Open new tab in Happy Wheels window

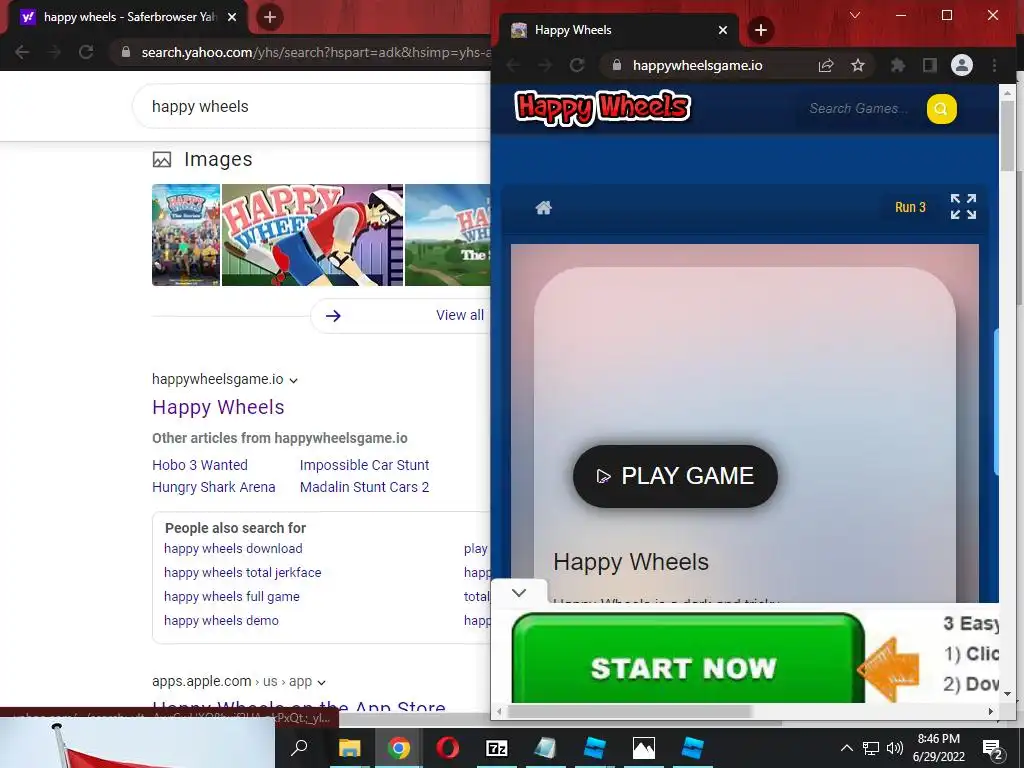tap(760, 30)
